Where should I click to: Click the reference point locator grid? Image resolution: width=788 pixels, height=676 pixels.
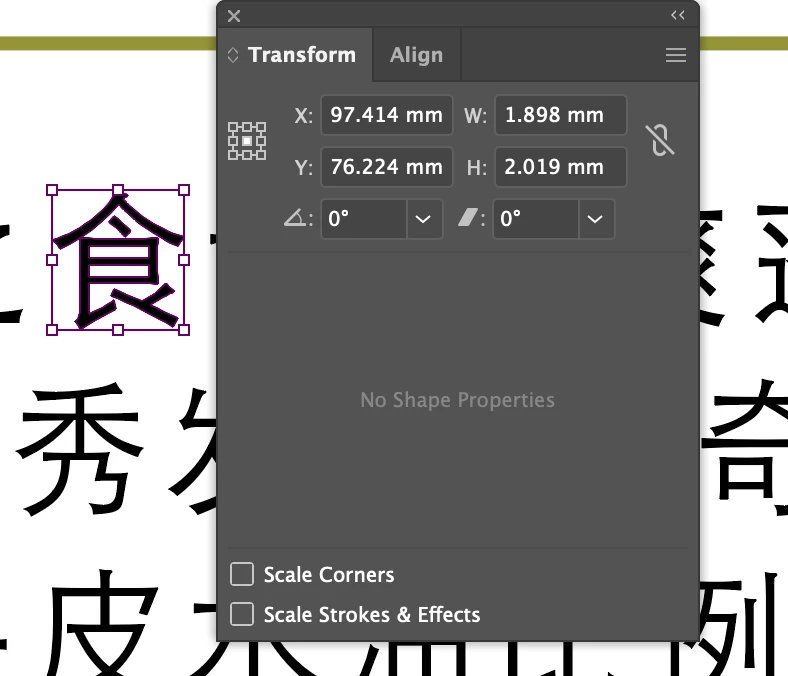click(247, 141)
